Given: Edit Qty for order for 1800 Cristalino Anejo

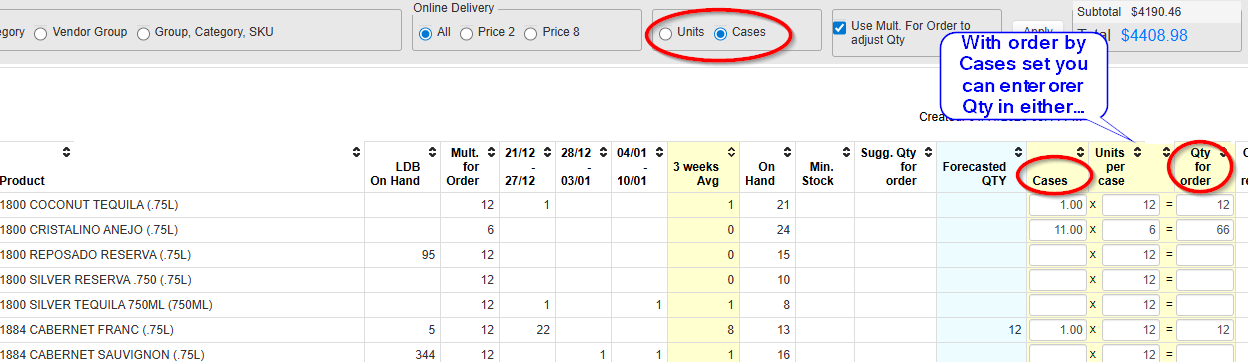Looking at the screenshot, I should tap(1205, 230).
